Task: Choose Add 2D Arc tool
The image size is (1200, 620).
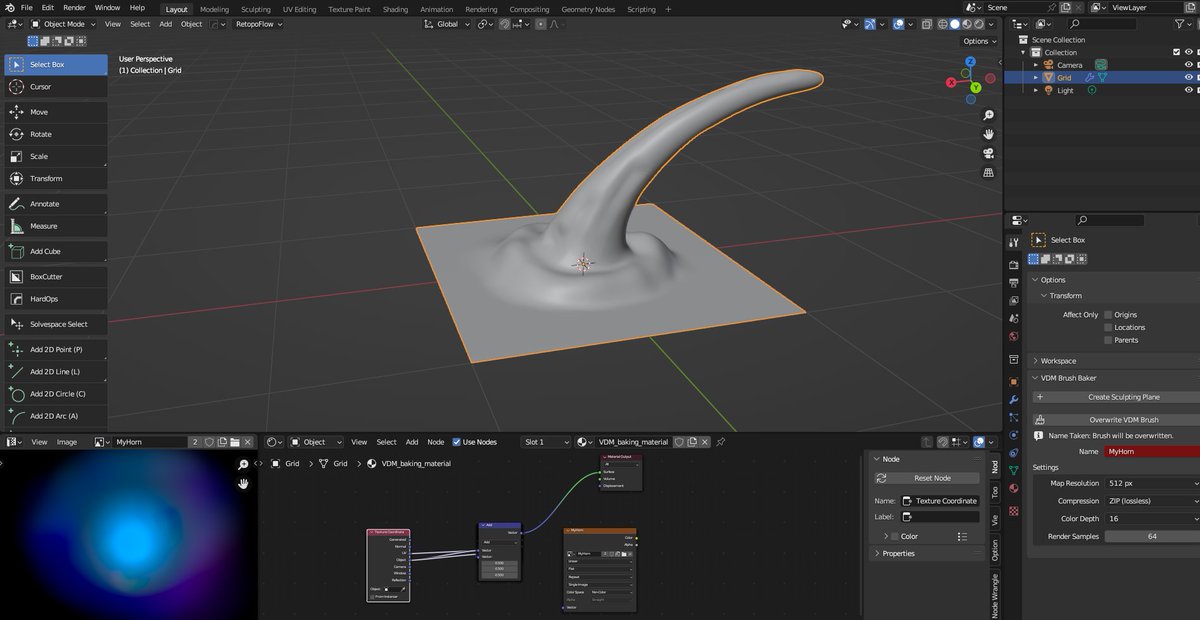Action: click(x=55, y=416)
